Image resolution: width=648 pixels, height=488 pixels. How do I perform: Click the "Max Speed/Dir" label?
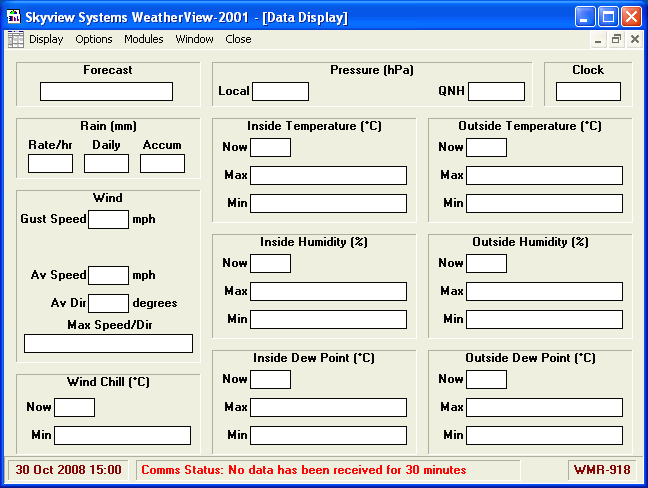click(x=110, y=325)
